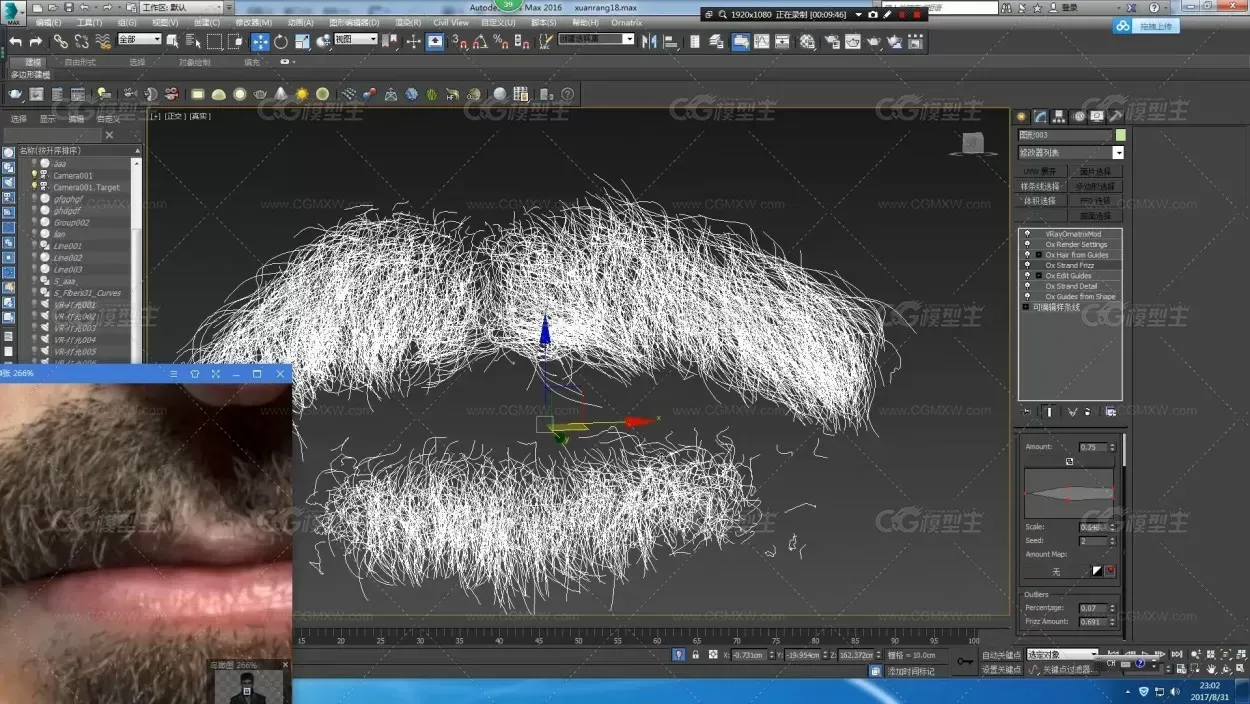Open the Rendering (R) menu
Viewport: 1250px width, 704px height.
pos(407,22)
